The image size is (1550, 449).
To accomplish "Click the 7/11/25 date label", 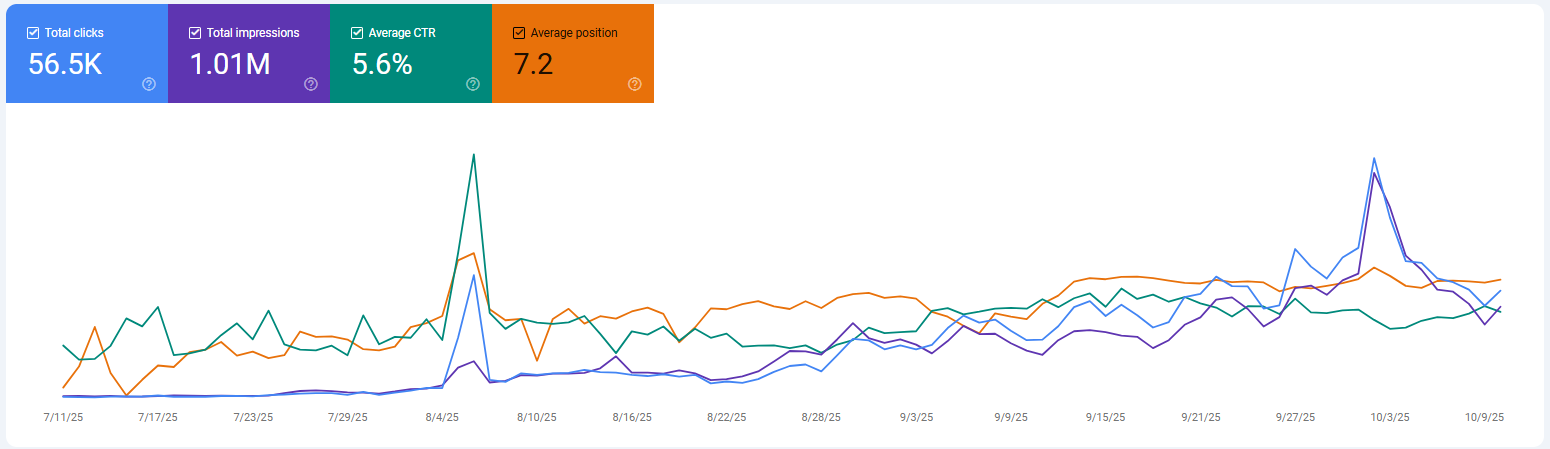I will (x=63, y=417).
